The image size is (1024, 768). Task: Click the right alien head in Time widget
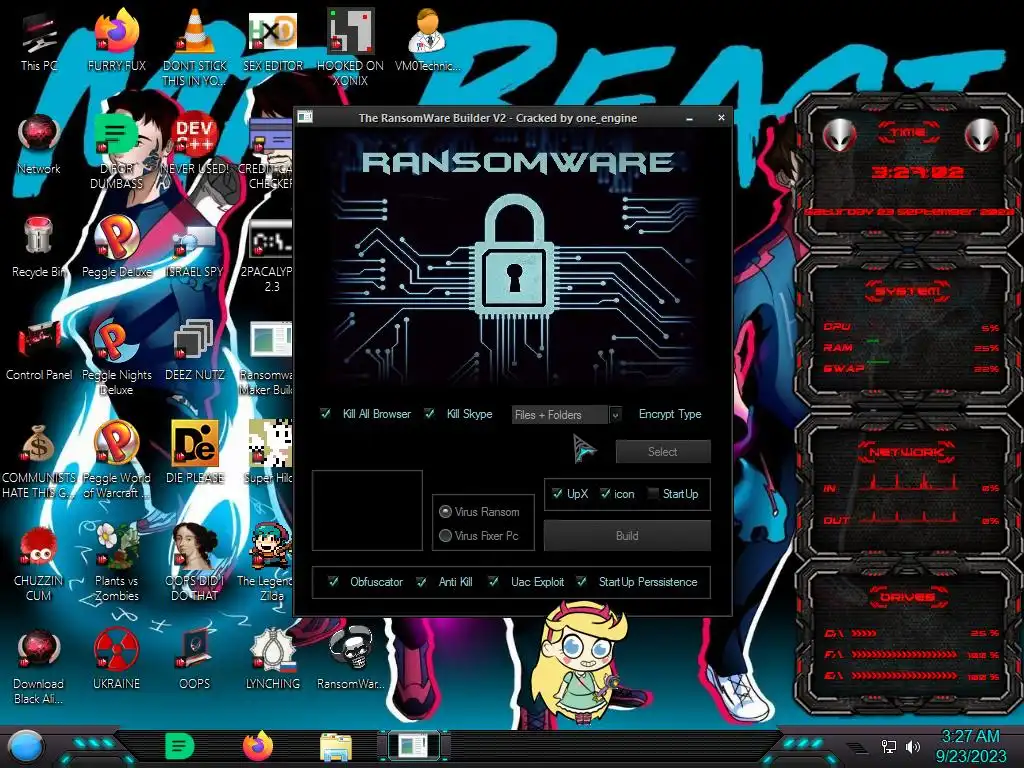click(x=982, y=135)
